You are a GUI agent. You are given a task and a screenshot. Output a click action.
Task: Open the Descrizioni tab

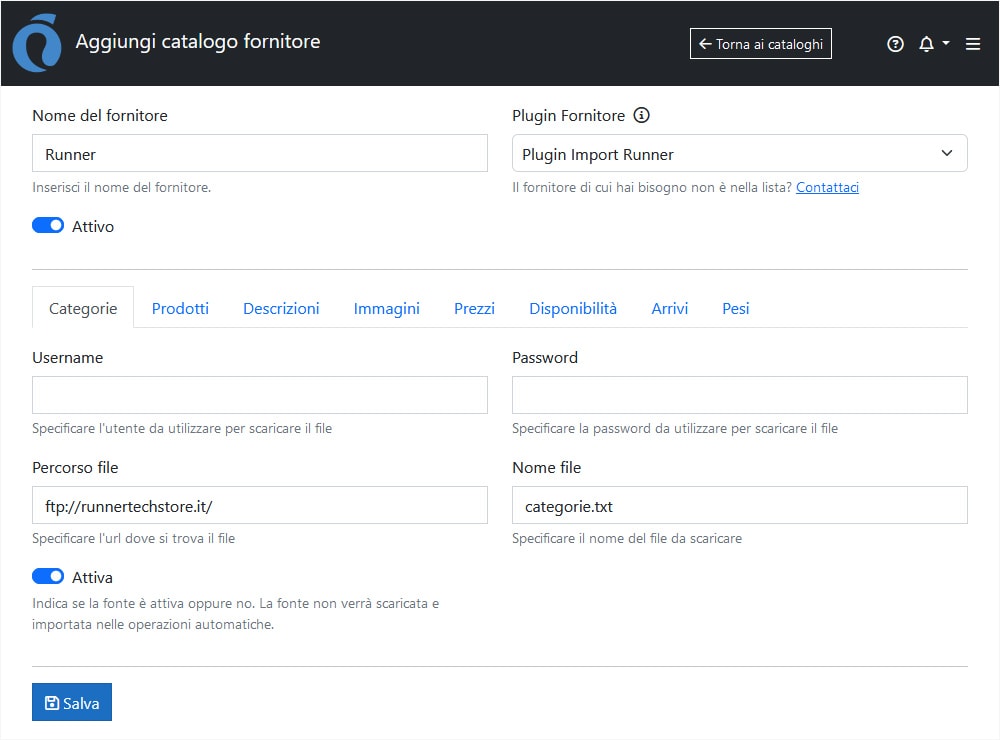coord(281,308)
